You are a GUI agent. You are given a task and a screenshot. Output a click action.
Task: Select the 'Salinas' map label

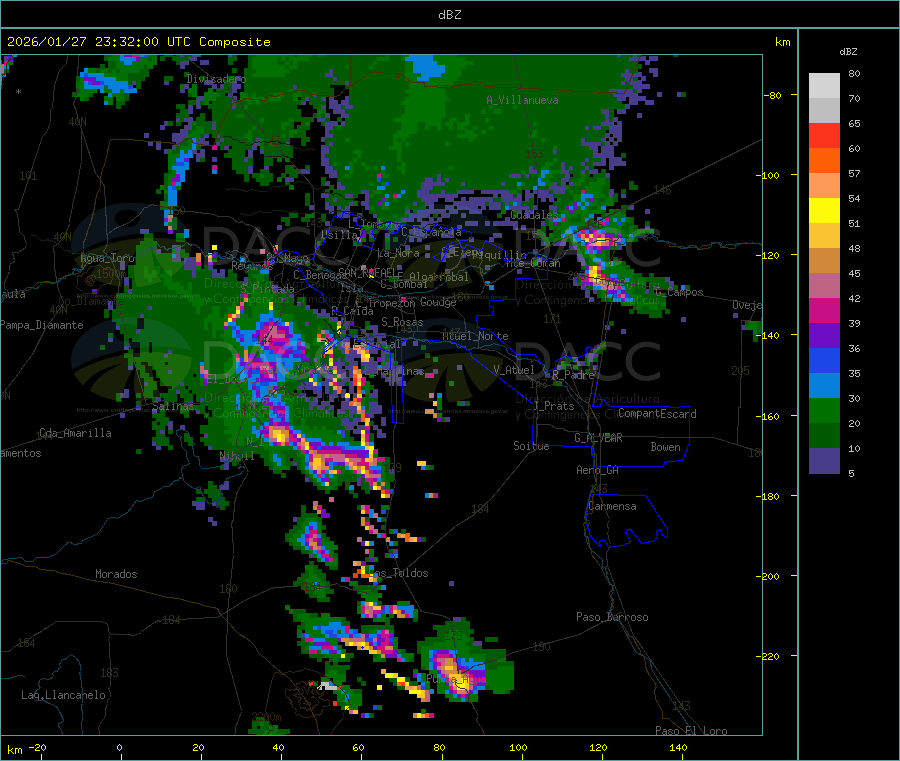pyautogui.click(x=173, y=406)
